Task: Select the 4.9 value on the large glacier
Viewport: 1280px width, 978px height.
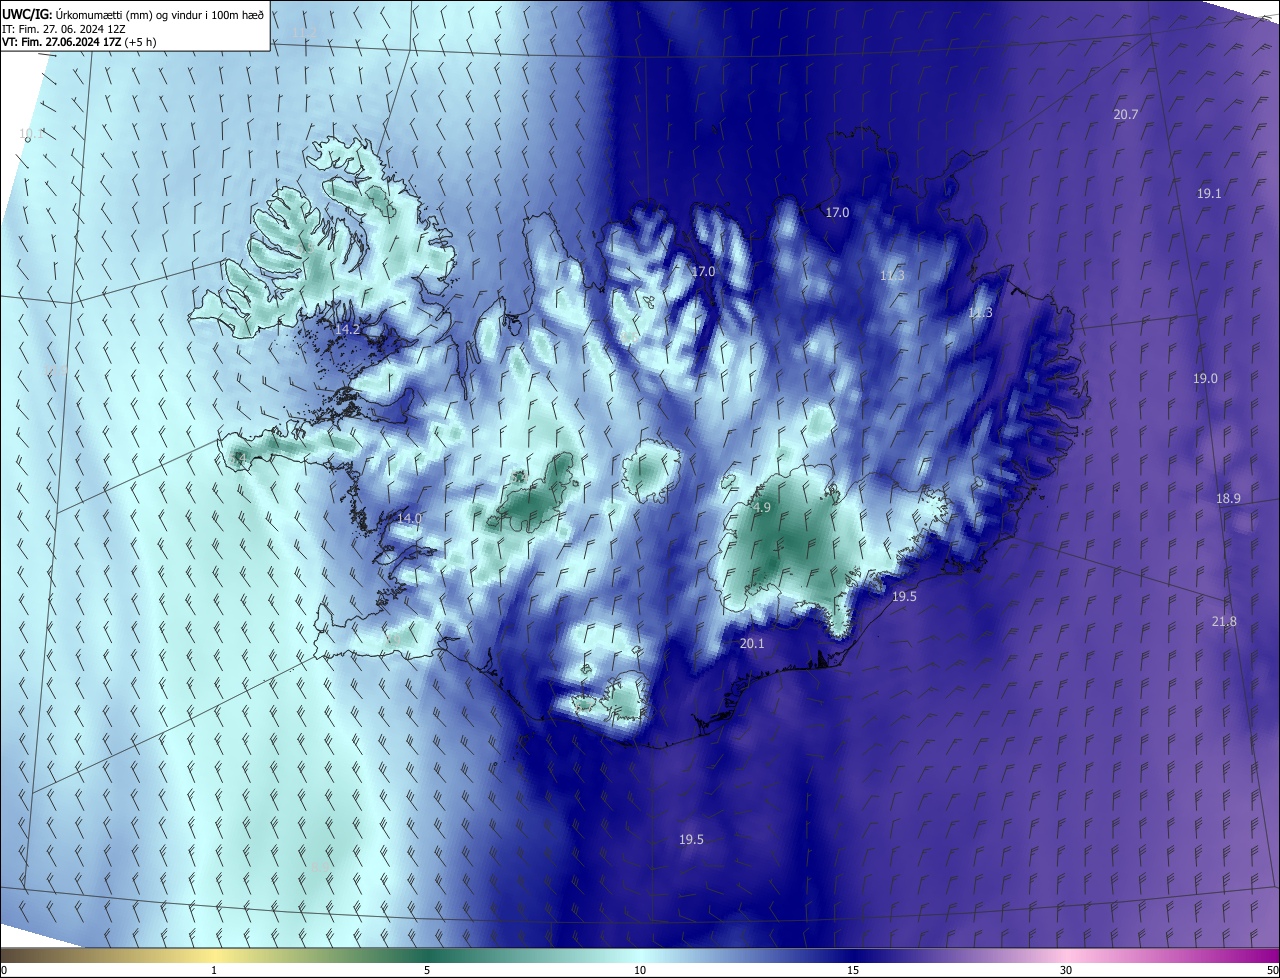Action: tap(762, 508)
